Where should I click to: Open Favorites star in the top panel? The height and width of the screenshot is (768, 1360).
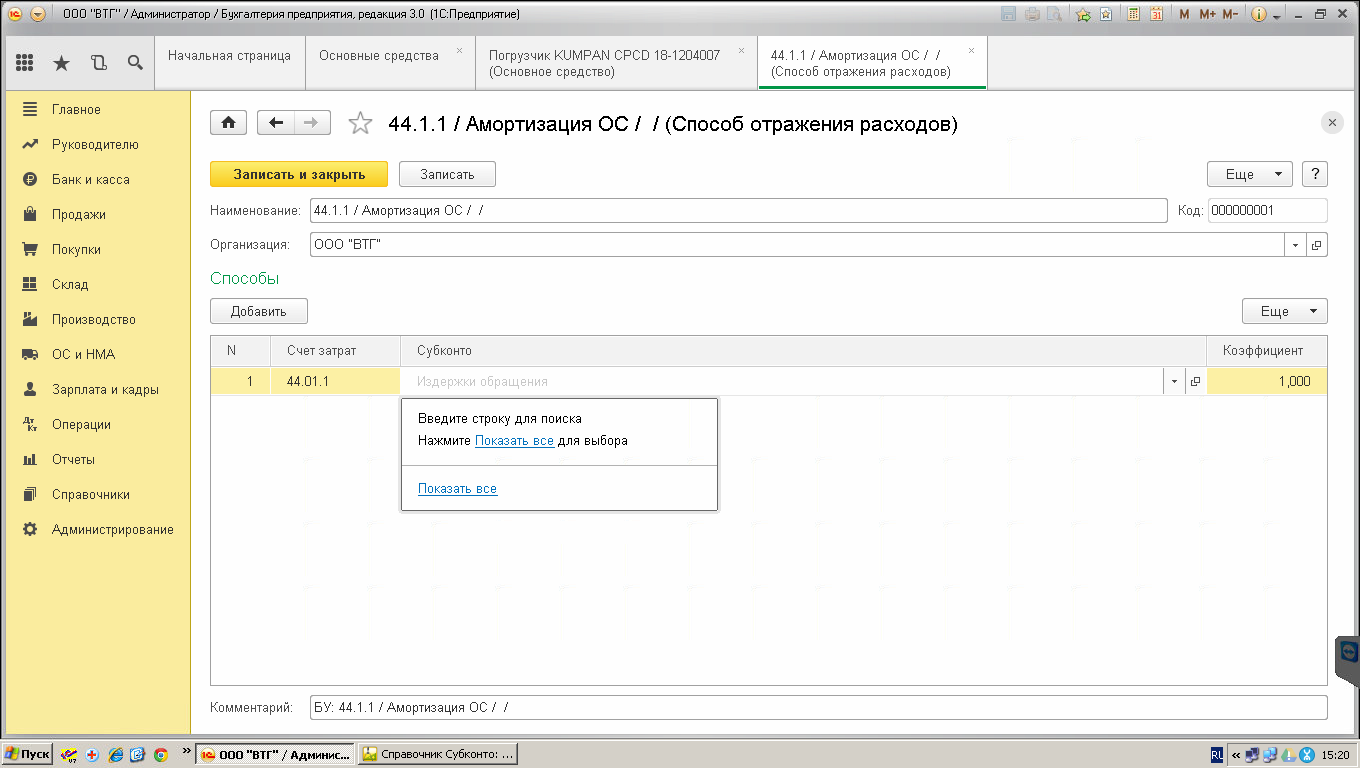point(62,63)
